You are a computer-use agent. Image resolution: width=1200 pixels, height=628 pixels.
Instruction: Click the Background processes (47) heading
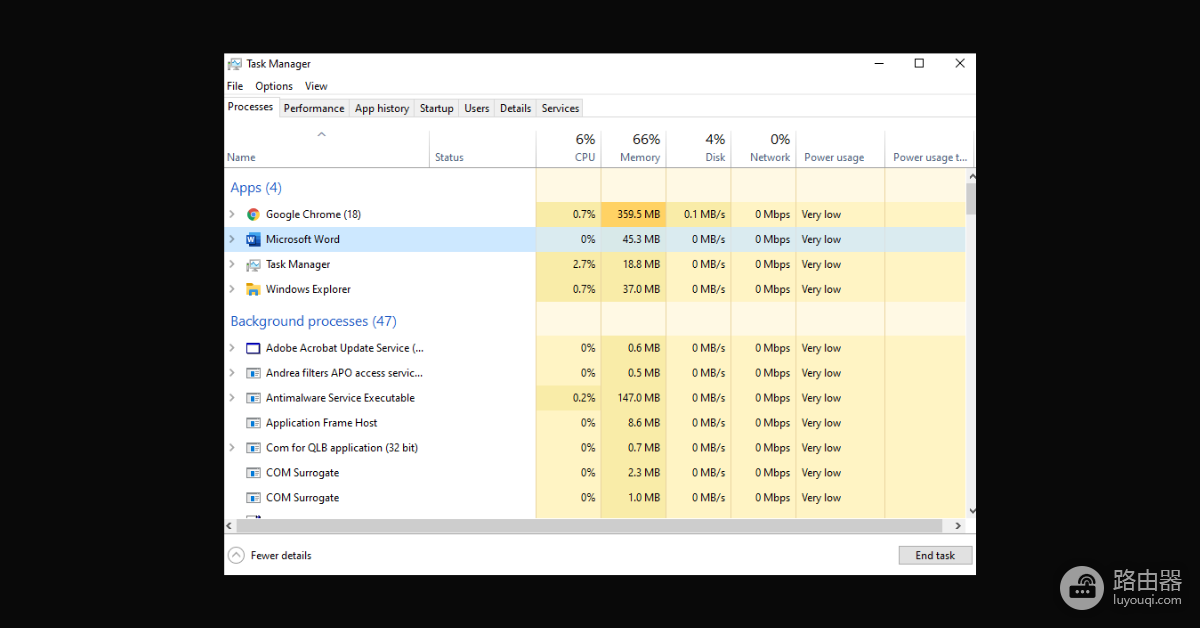[x=313, y=321]
